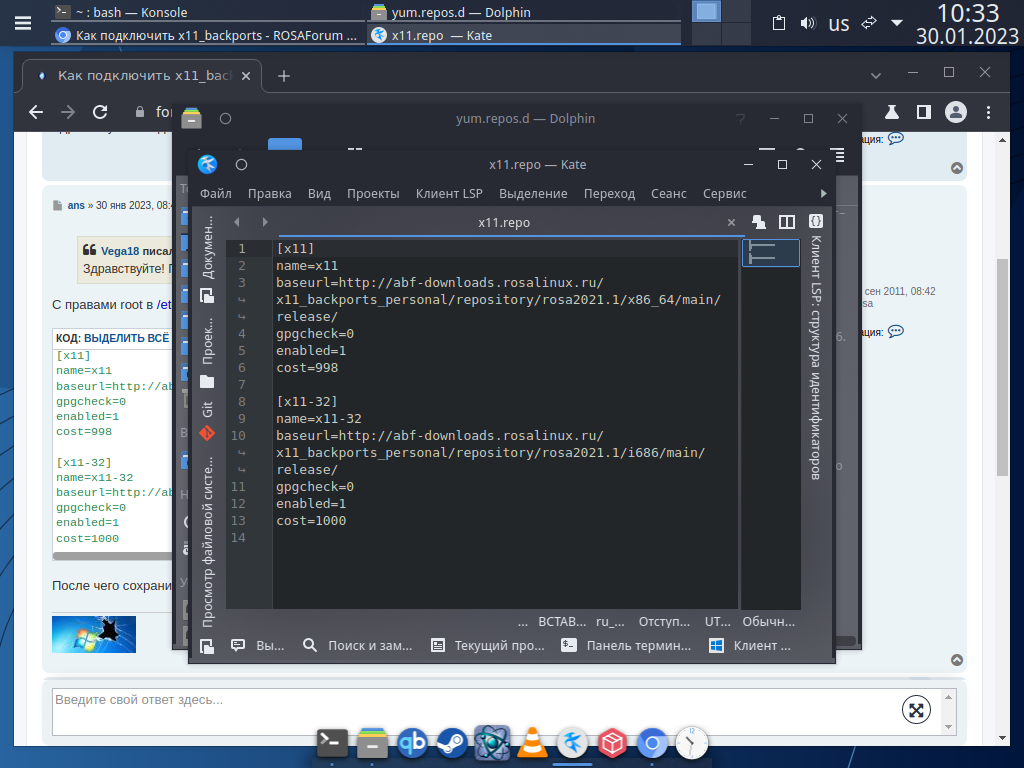Click the split view icon in Kate
The width and height of the screenshot is (1024, 768).
tap(787, 222)
